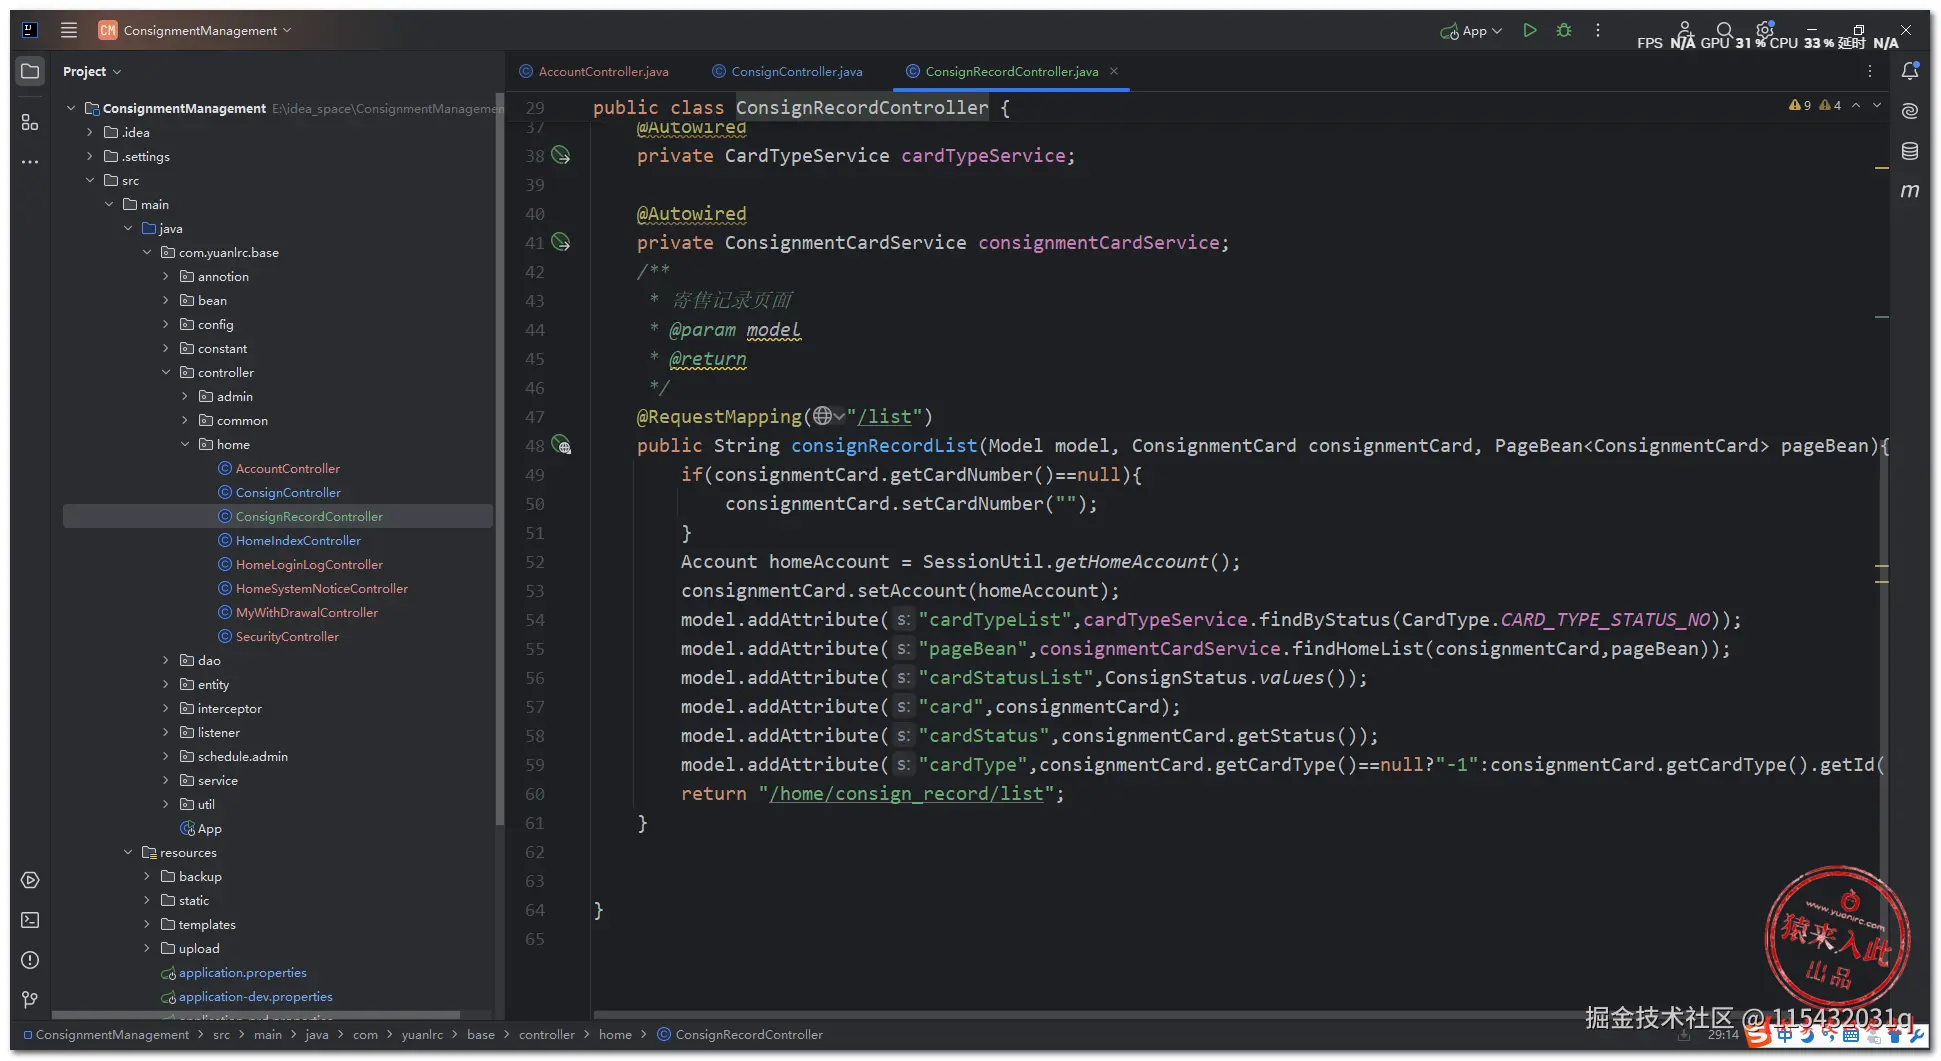Open HomeIndexController in project tree
Viewport: 1941px width, 1061px height.
pyautogui.click(x=298, y=540)
